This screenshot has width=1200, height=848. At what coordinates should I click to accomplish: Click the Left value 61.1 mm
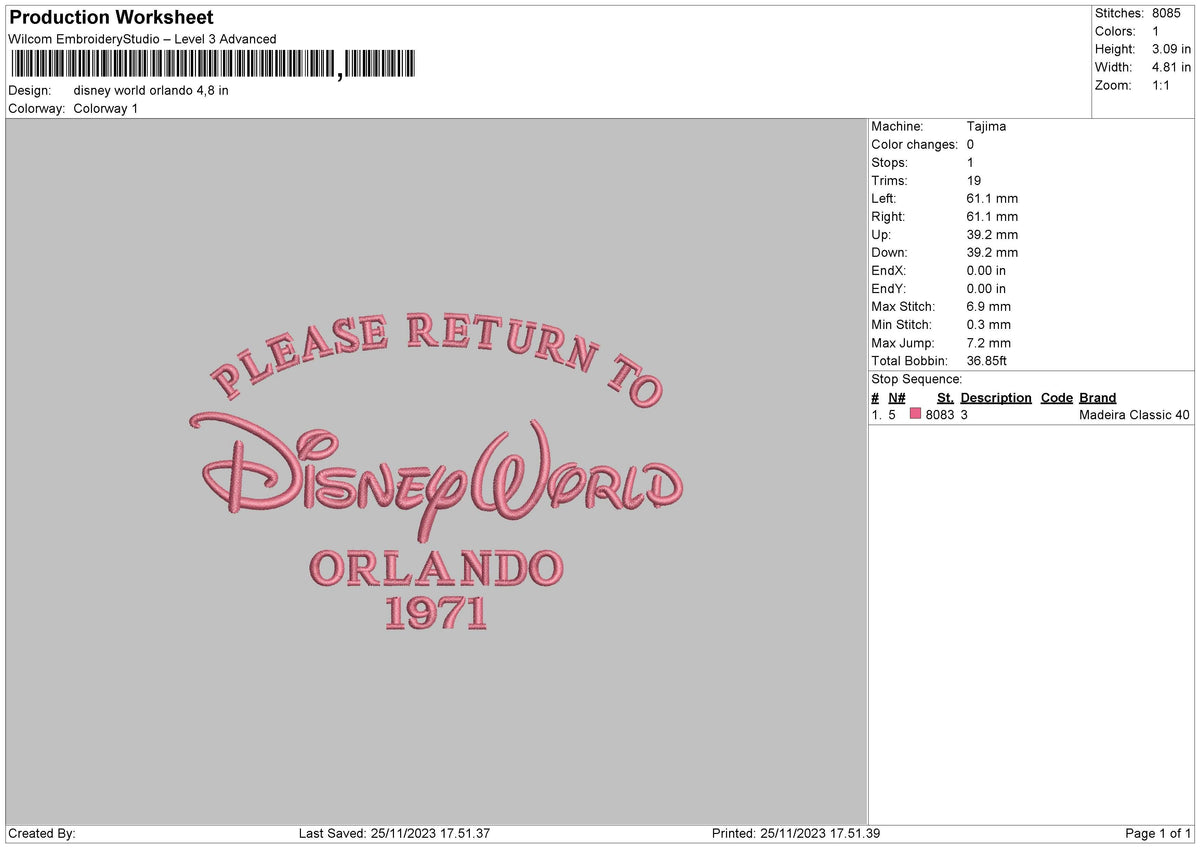click(x=992, y=198)
